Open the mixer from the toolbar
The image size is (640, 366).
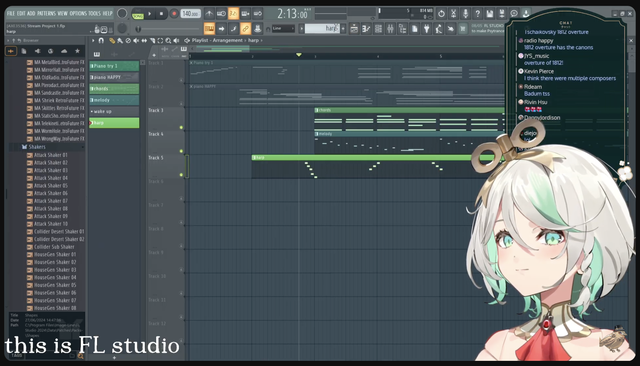click(391, 29)
